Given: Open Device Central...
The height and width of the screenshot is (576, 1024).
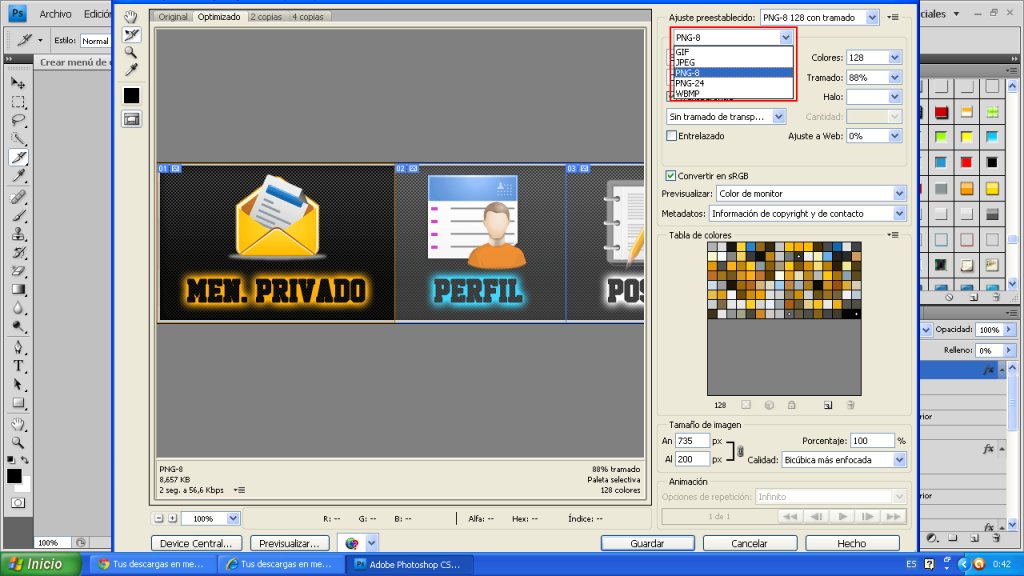Looking at the screenshot, I should click(197, 543).
